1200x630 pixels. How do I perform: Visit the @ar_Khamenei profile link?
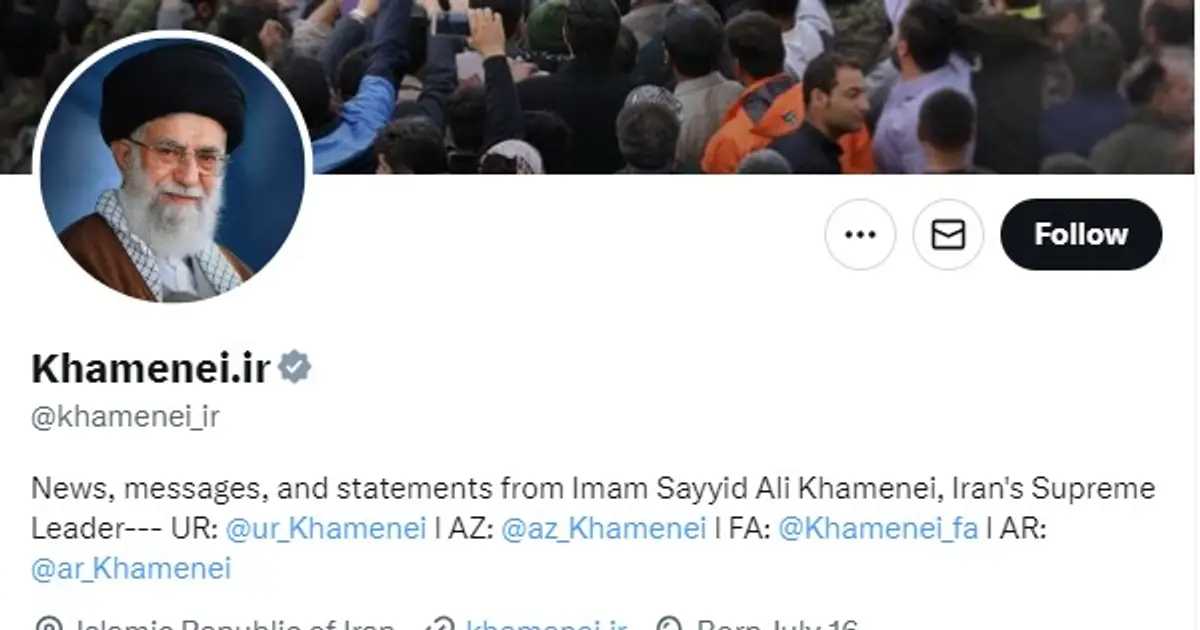[131, 569]
